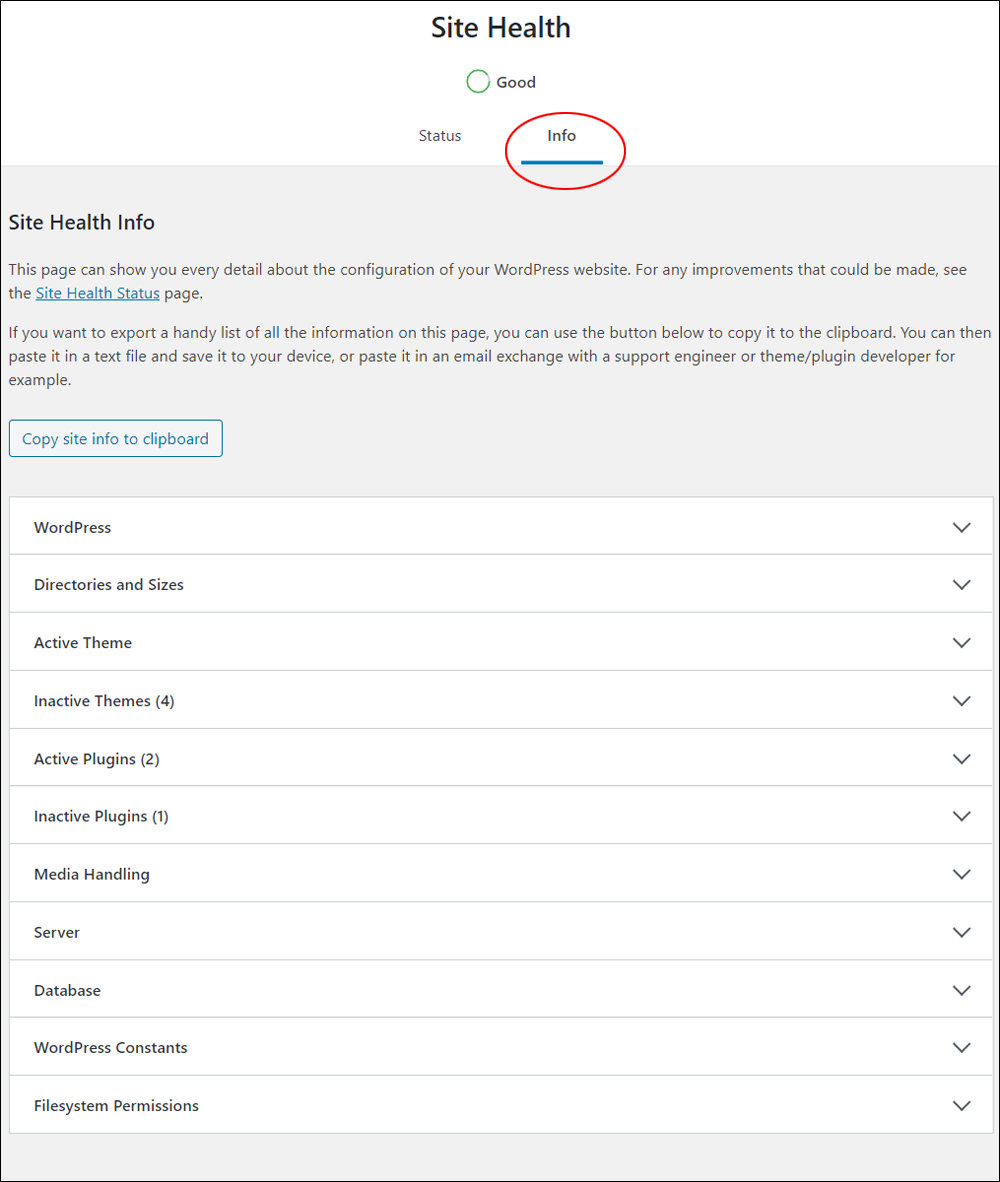Click the Active Plugins (2) label
Image resolution: width=1000 pixels, height=1182 pixels.
click(96, 758)
